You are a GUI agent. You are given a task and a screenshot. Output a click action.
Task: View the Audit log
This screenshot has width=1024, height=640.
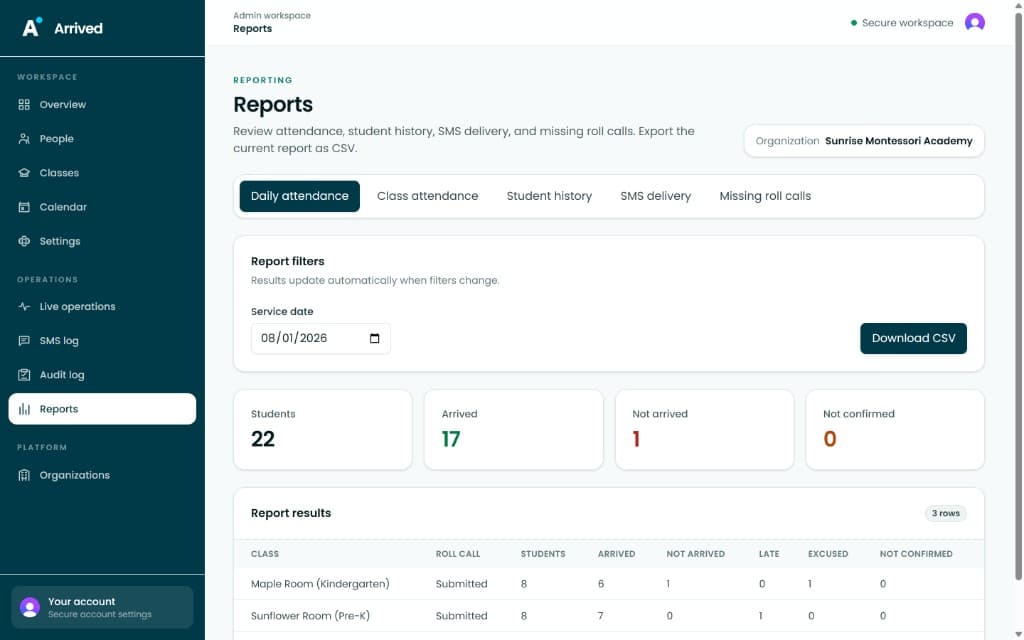click(102, 375)
